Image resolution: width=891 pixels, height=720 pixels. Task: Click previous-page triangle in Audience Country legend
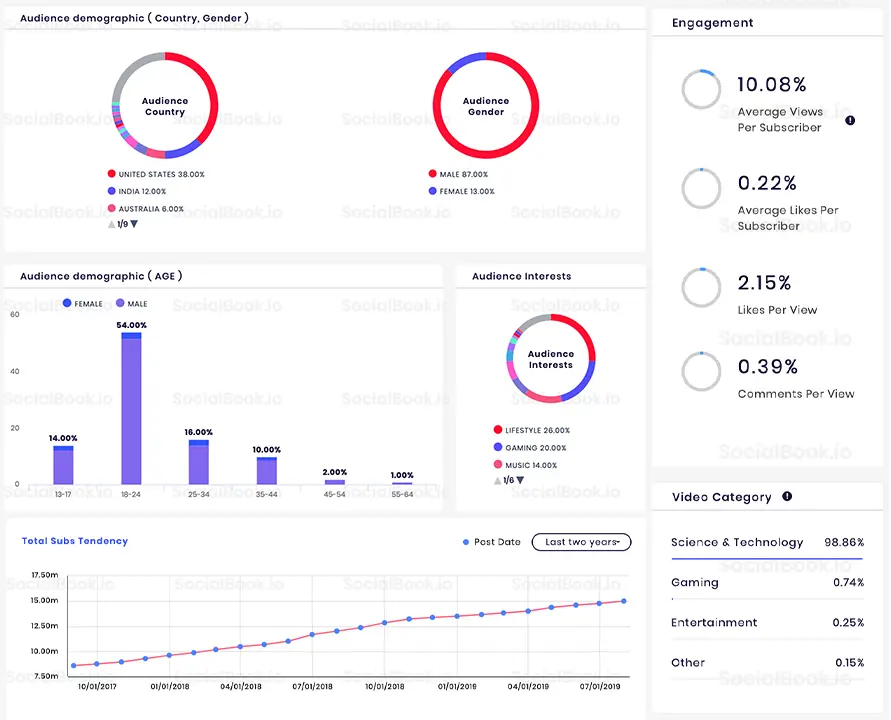click(112, 224)
